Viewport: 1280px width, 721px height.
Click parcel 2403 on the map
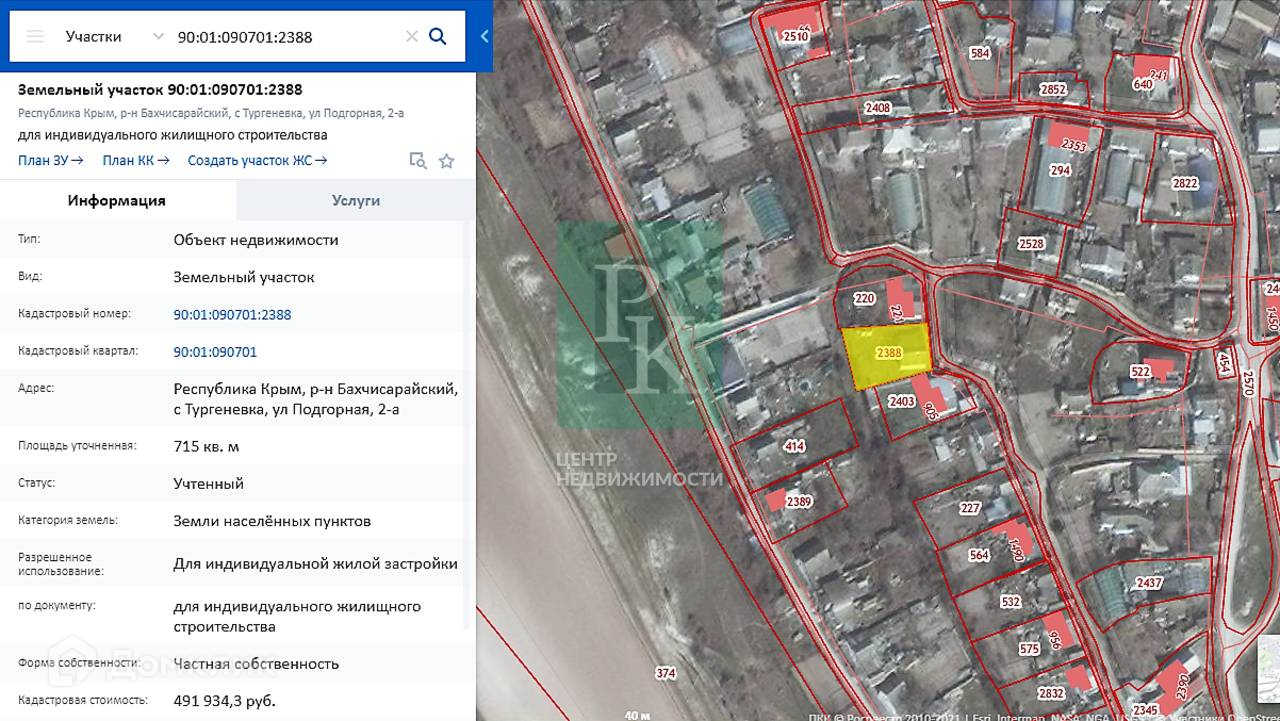[901, 402]
